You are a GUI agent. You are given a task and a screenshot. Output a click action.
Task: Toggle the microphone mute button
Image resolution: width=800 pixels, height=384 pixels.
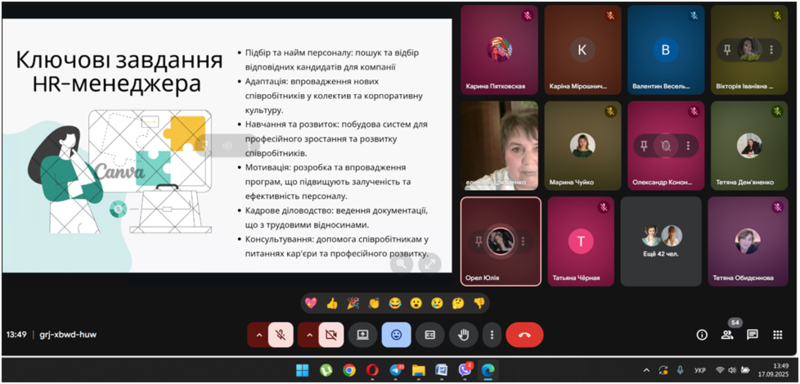pyautogui.click(x=280, y=335)
